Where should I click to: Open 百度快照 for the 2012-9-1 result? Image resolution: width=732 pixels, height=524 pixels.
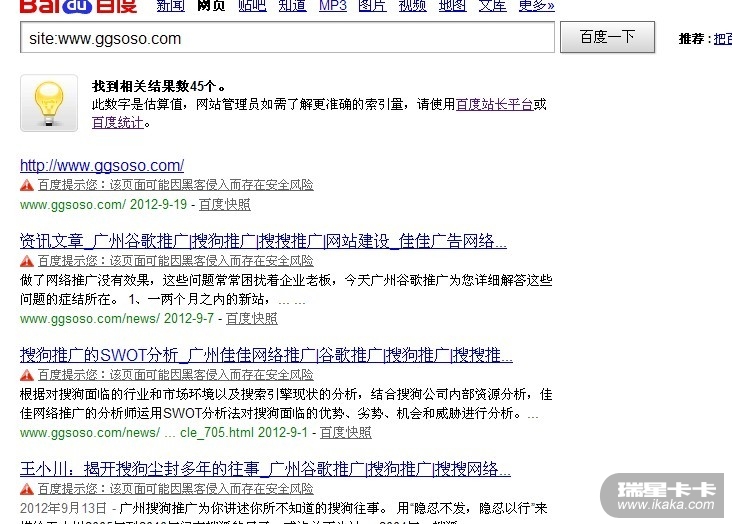(x=345, y=432)
